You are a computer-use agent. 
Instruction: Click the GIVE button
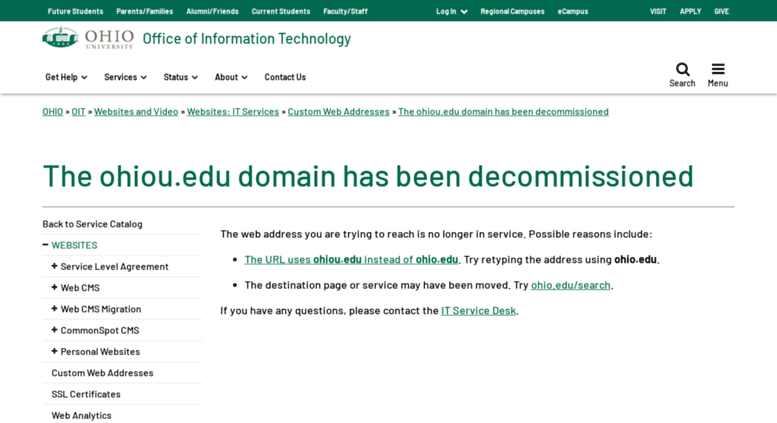pos(722,11)
